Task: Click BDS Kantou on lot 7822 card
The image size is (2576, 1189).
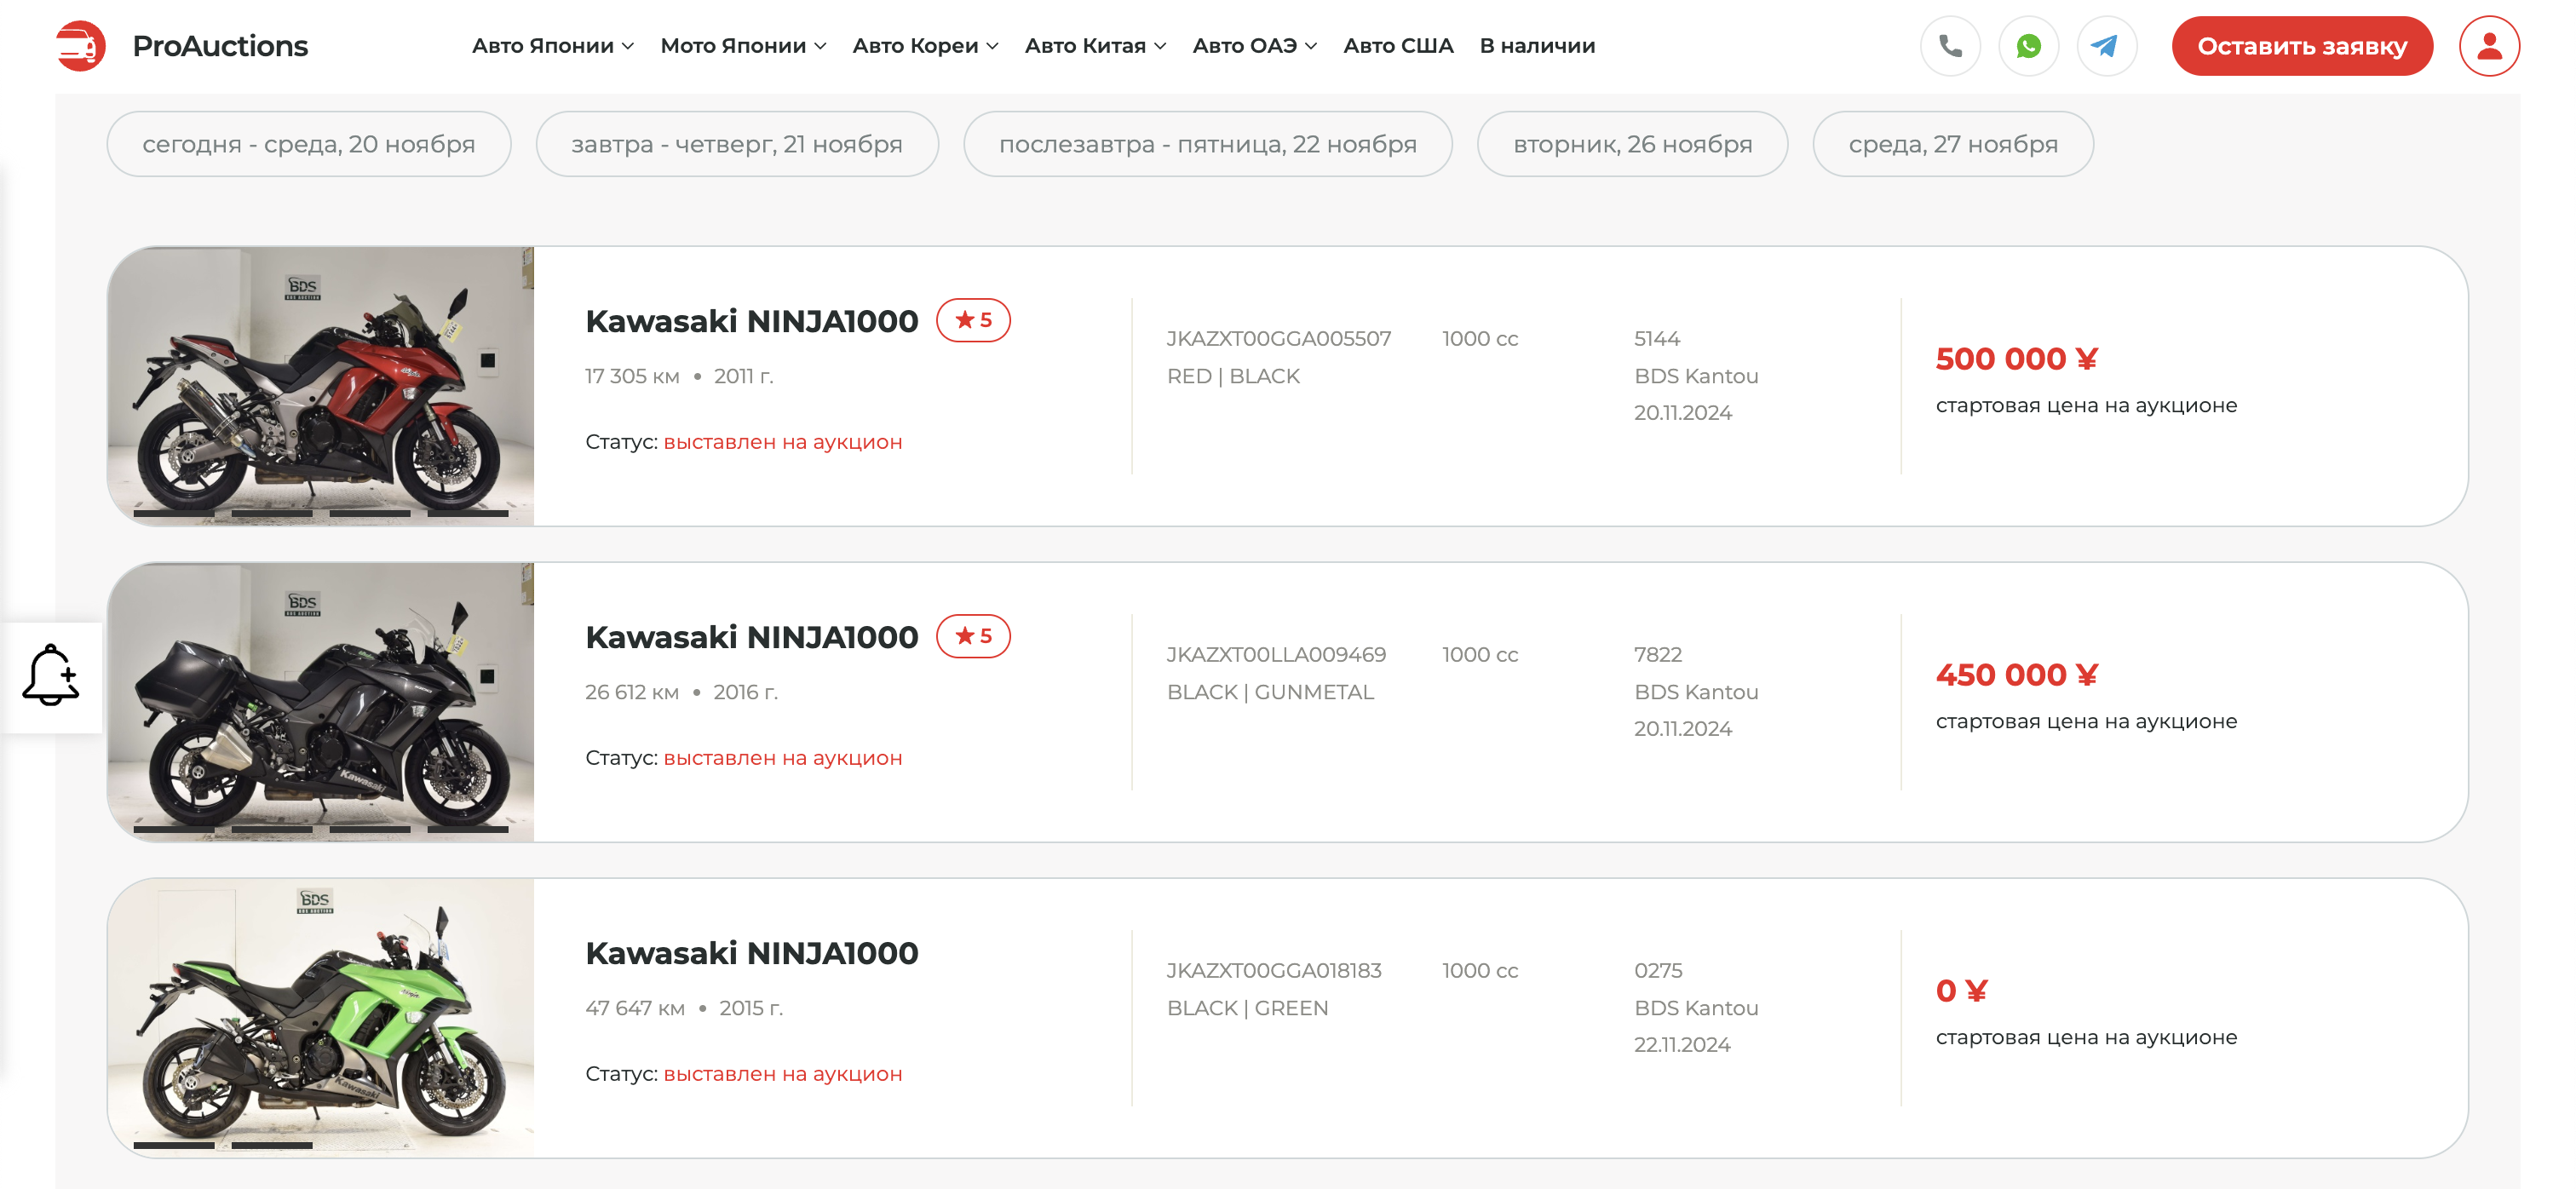Action: click(x=1696, y=692)
